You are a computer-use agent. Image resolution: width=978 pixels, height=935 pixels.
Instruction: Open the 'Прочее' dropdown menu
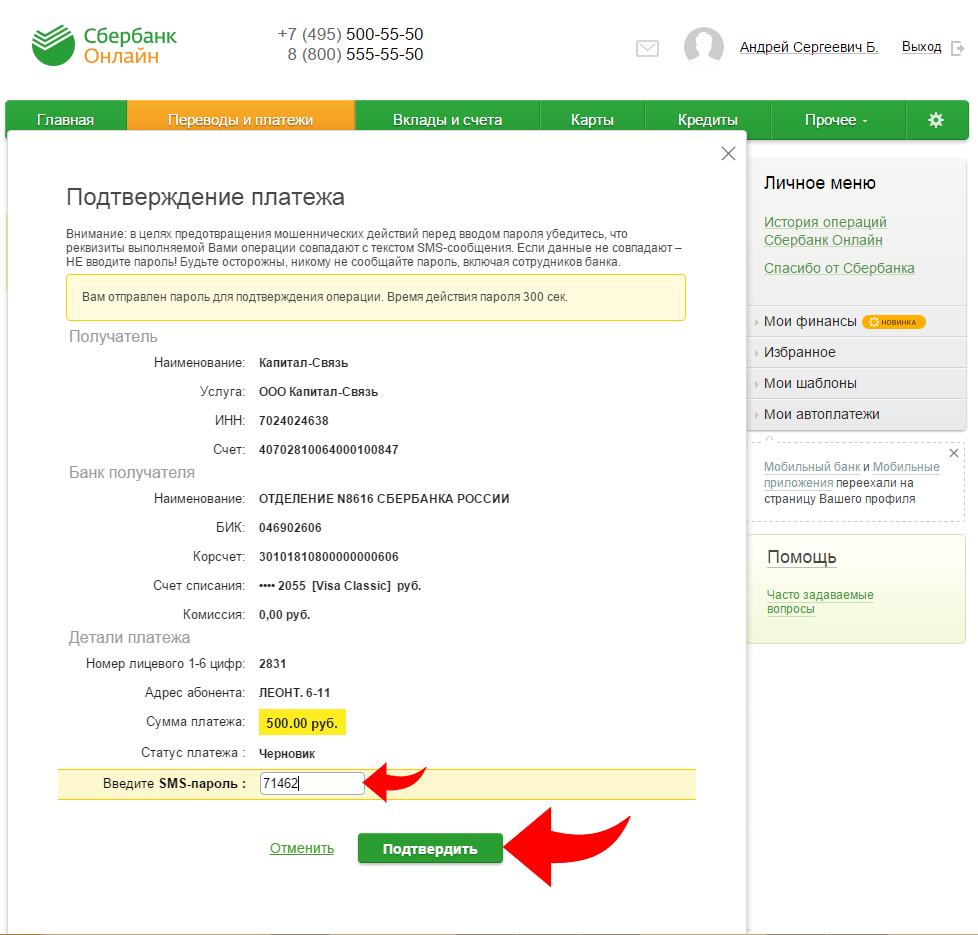tap(836, 120)
